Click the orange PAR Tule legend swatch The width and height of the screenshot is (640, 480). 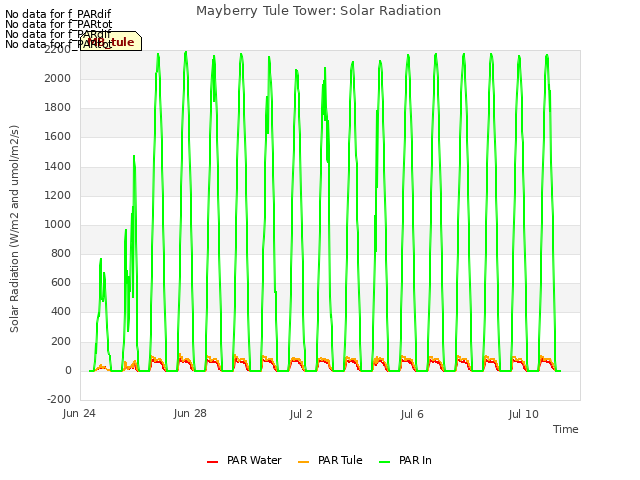tap(304, 462)
